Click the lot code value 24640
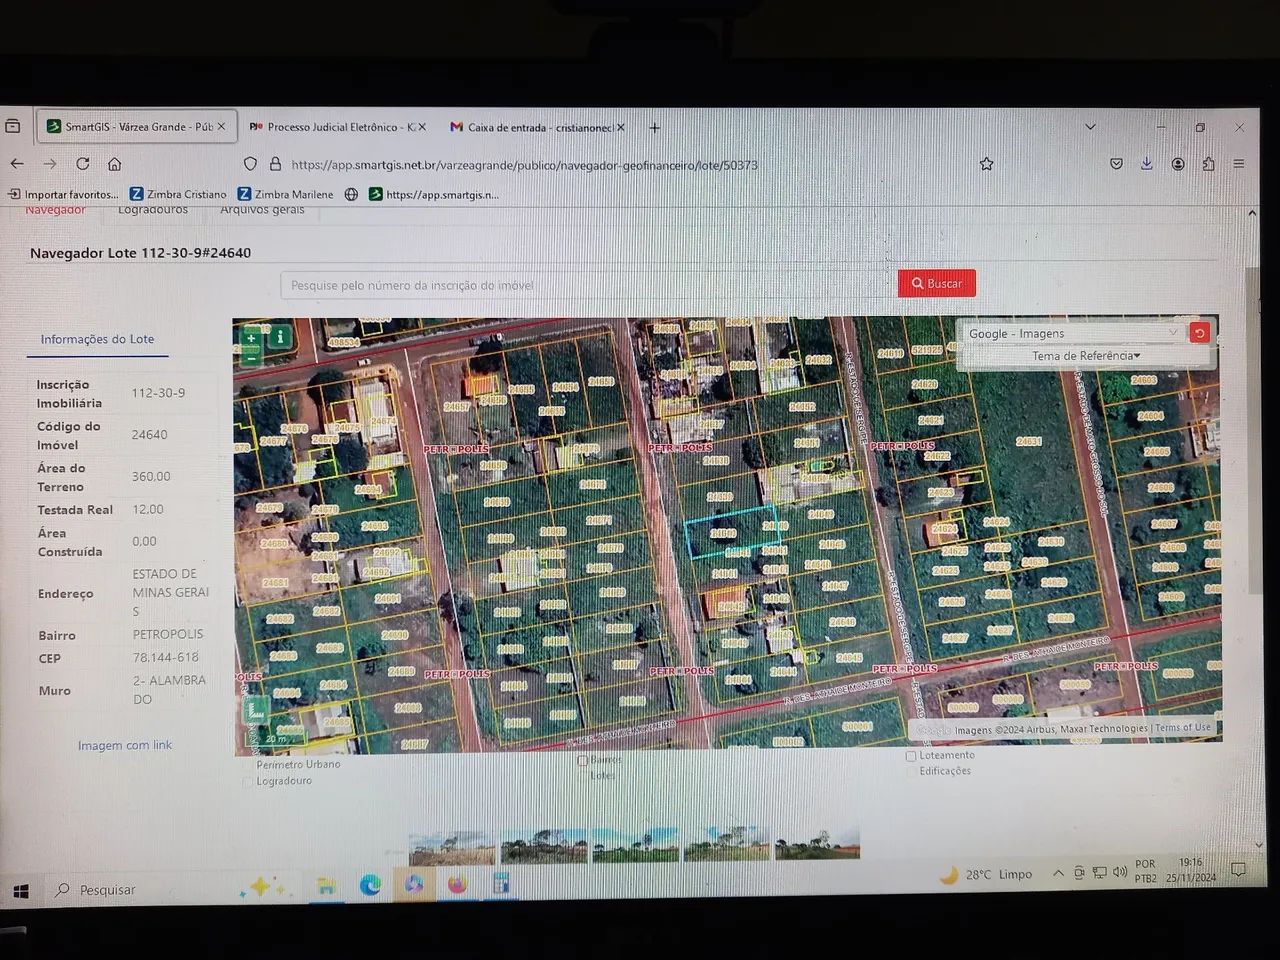Image resolution: width=1280 pixels, height=960 pixels. pyautogui.click(x=150, y=435)
